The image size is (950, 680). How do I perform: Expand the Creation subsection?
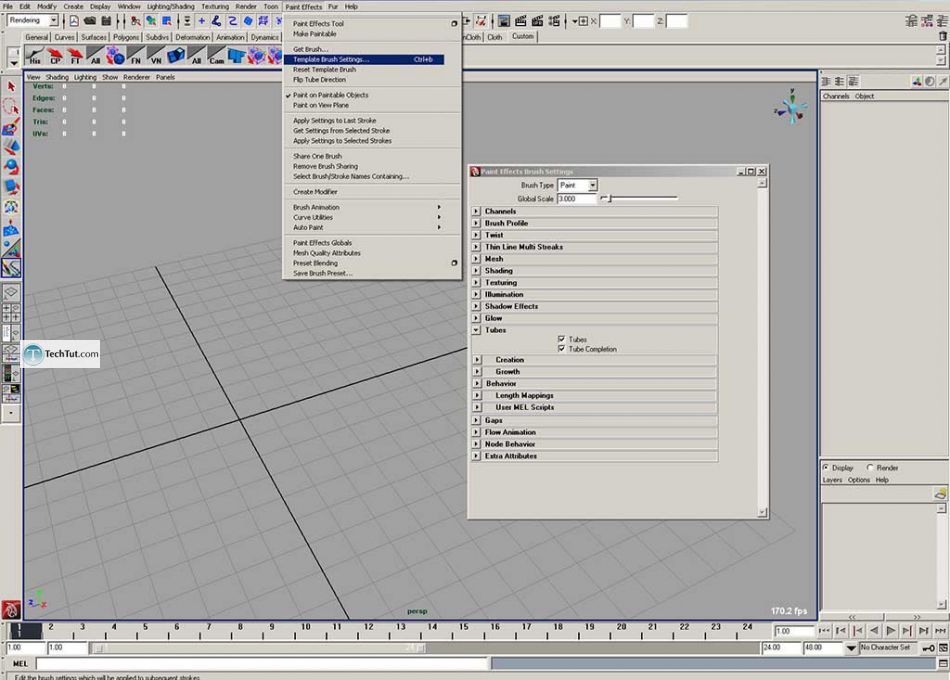[477, 360]
